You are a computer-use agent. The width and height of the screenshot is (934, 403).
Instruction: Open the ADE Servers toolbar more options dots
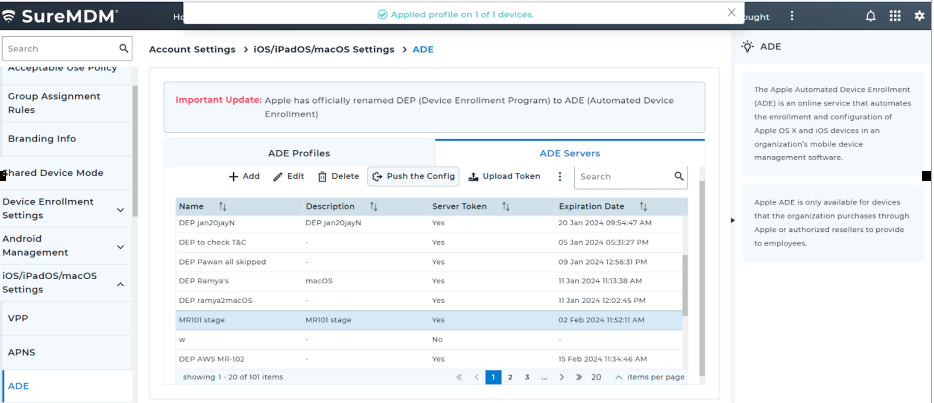coord(559,177)
